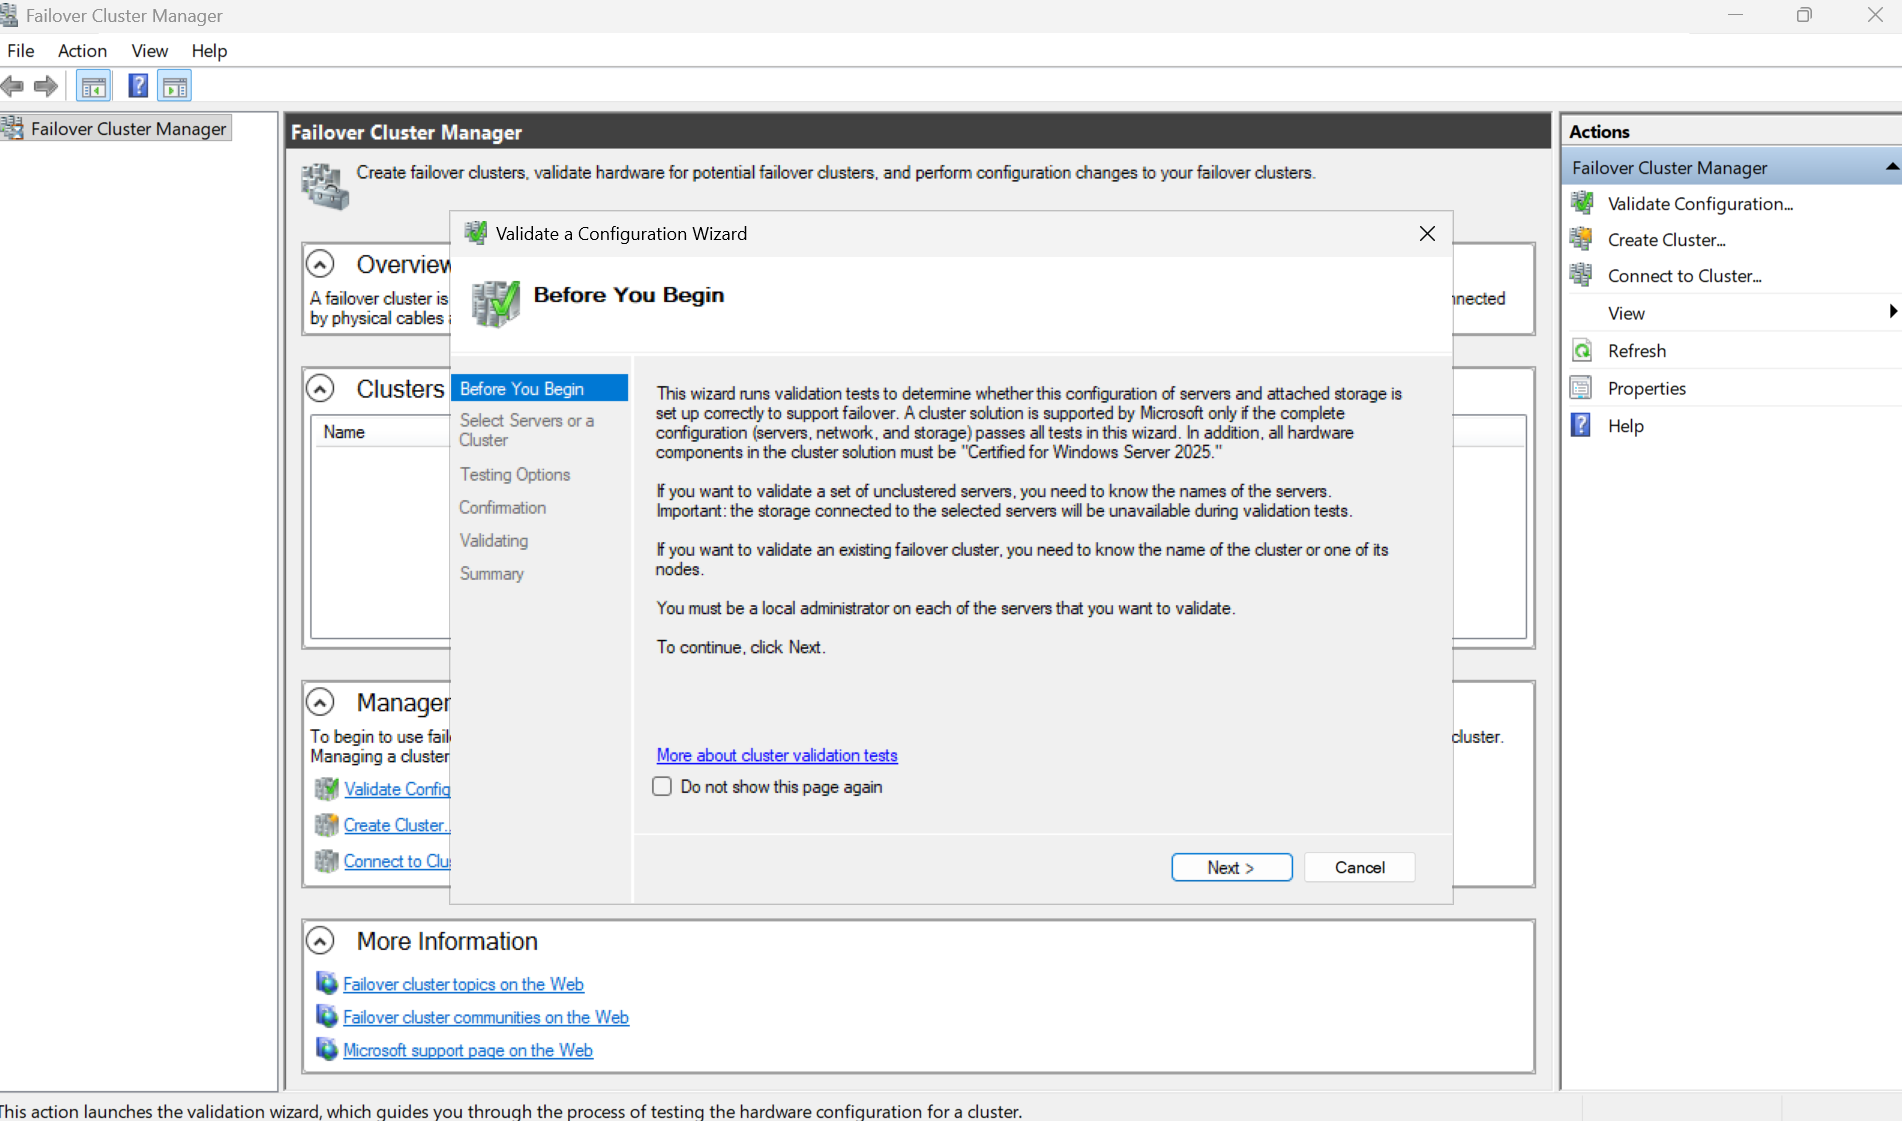Screen dimensions: 1902x1121
Task: Click the wizard title bar icon
Action: [x=476, y=233]
